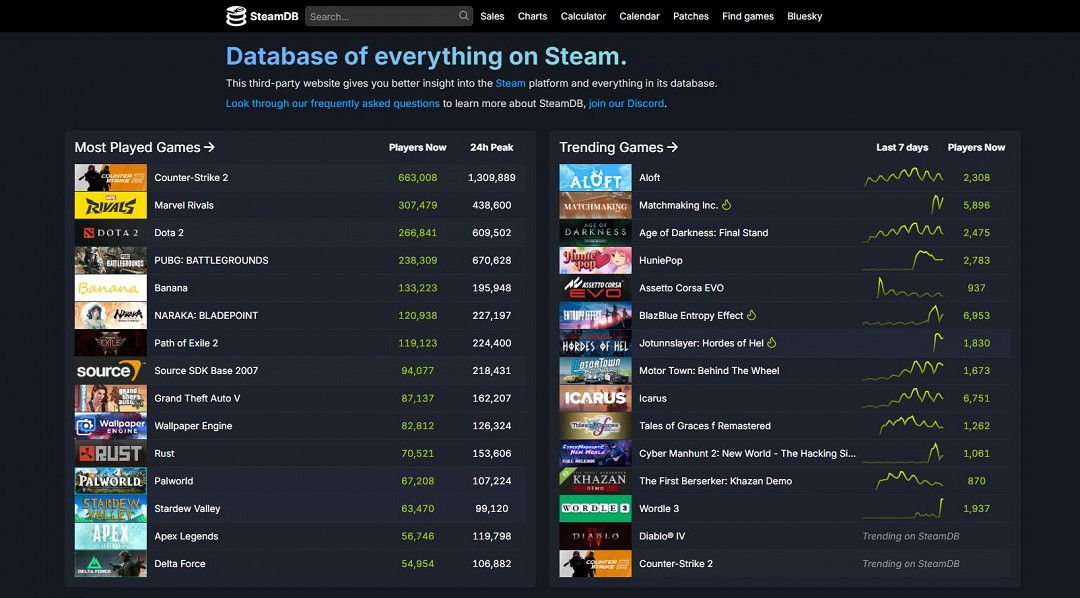Click the SteamDB logo icon
This screenshot has width=1080, height=598.
click(236, 16)
